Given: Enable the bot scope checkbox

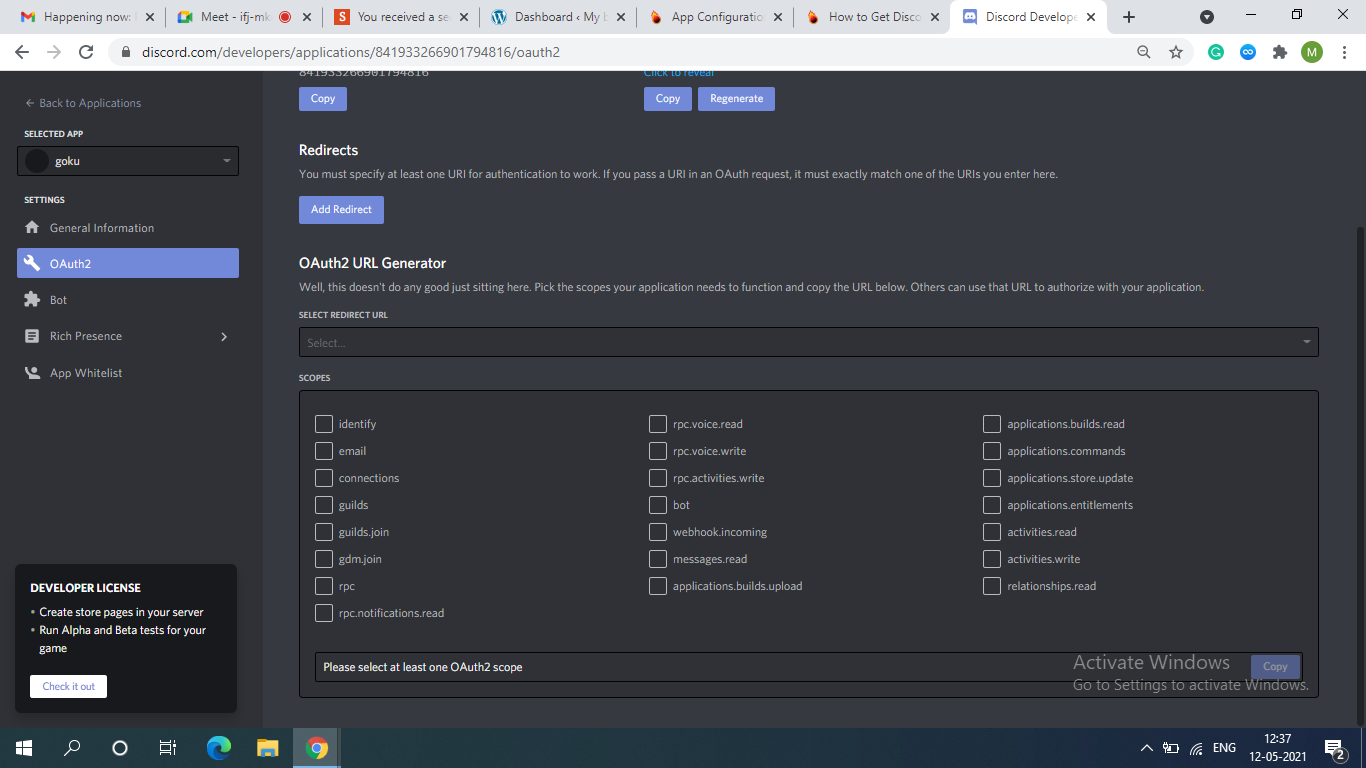Looking at the screenshot, I should pyautogui.click(x=657, y=505).
